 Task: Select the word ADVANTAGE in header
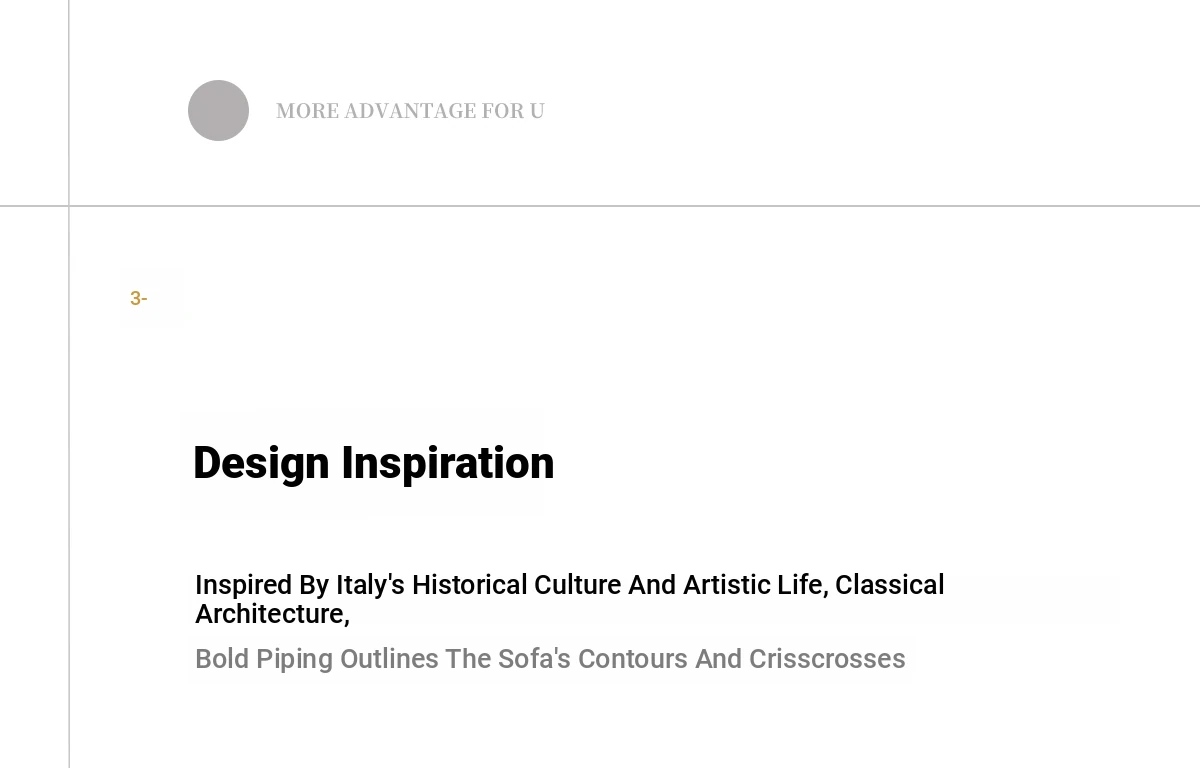(x=410, y=111)
